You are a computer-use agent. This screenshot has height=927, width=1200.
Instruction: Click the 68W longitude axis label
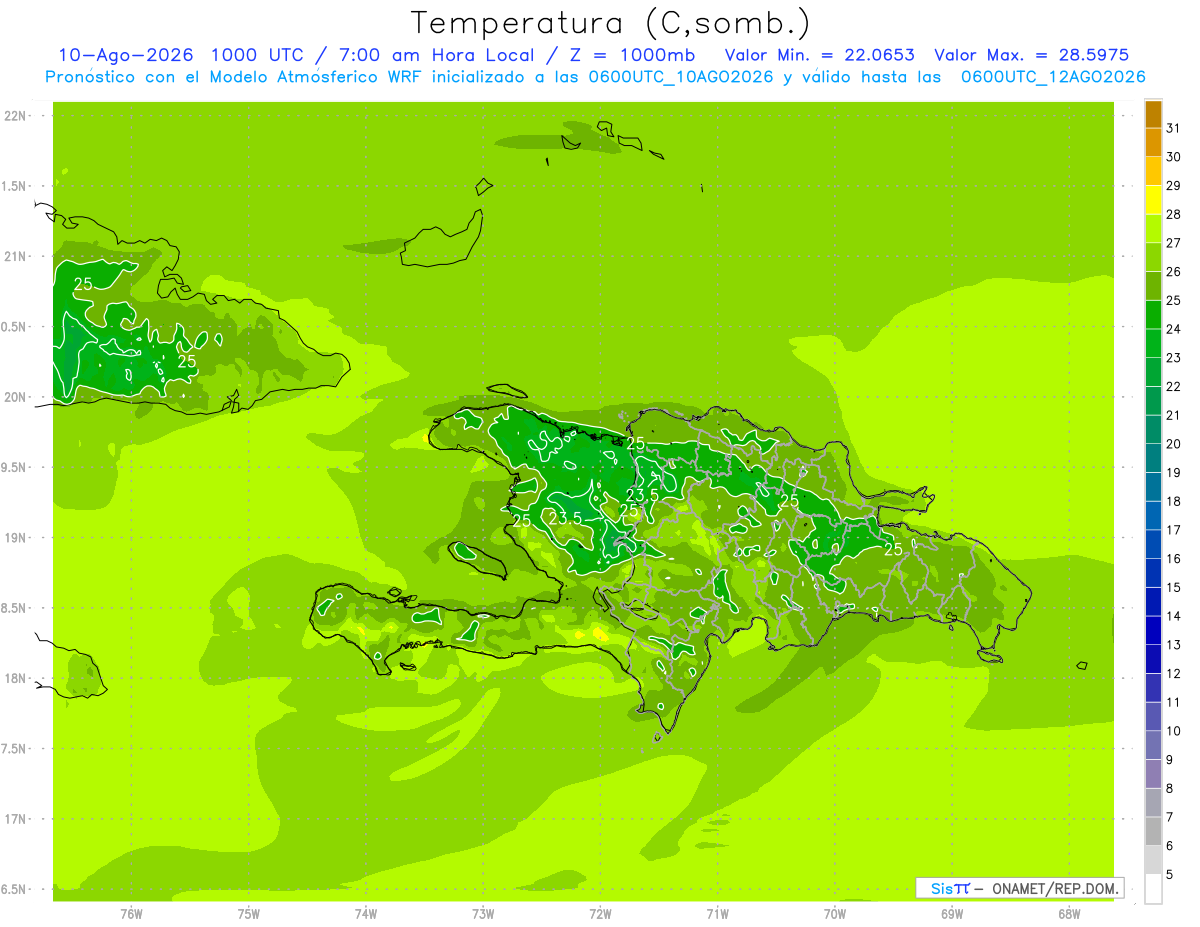pos(1068,913)
